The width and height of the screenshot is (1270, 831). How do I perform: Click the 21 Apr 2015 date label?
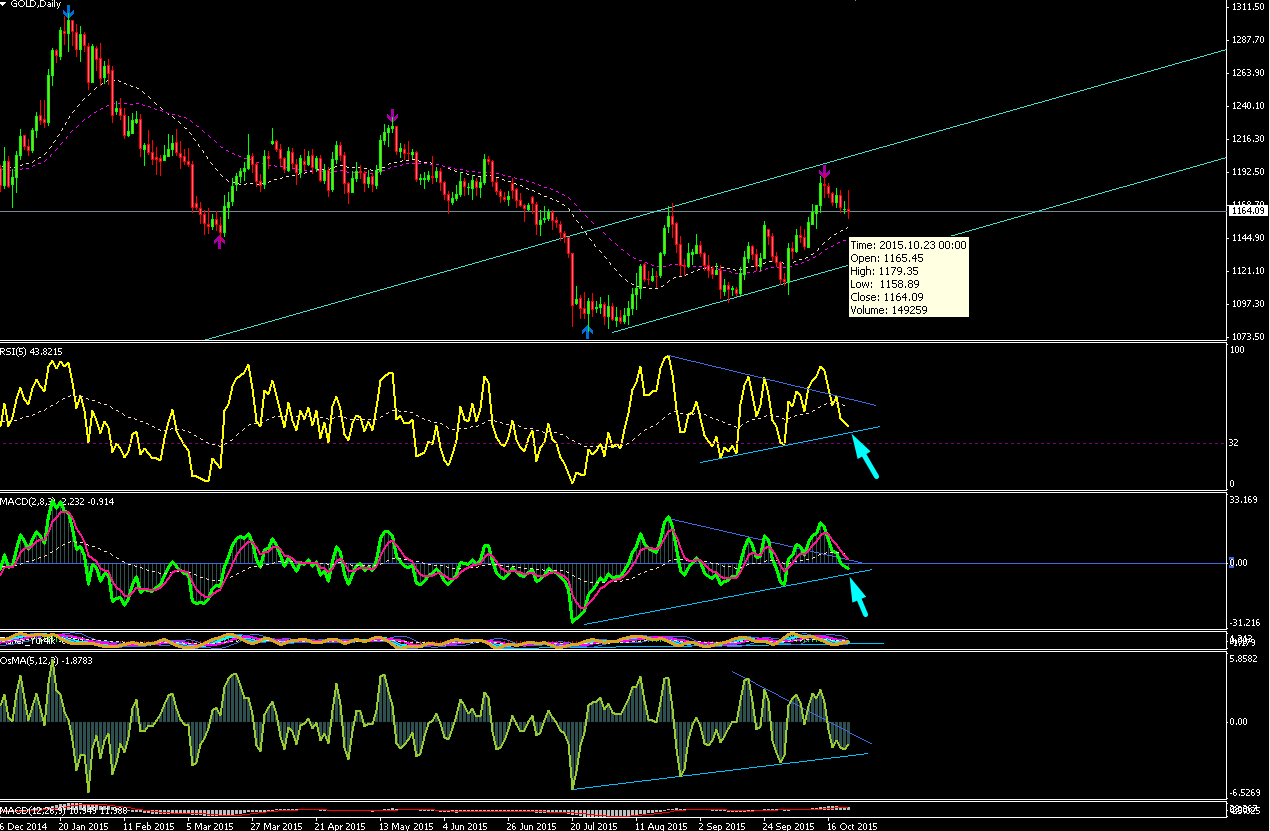[x=342, y=826]
